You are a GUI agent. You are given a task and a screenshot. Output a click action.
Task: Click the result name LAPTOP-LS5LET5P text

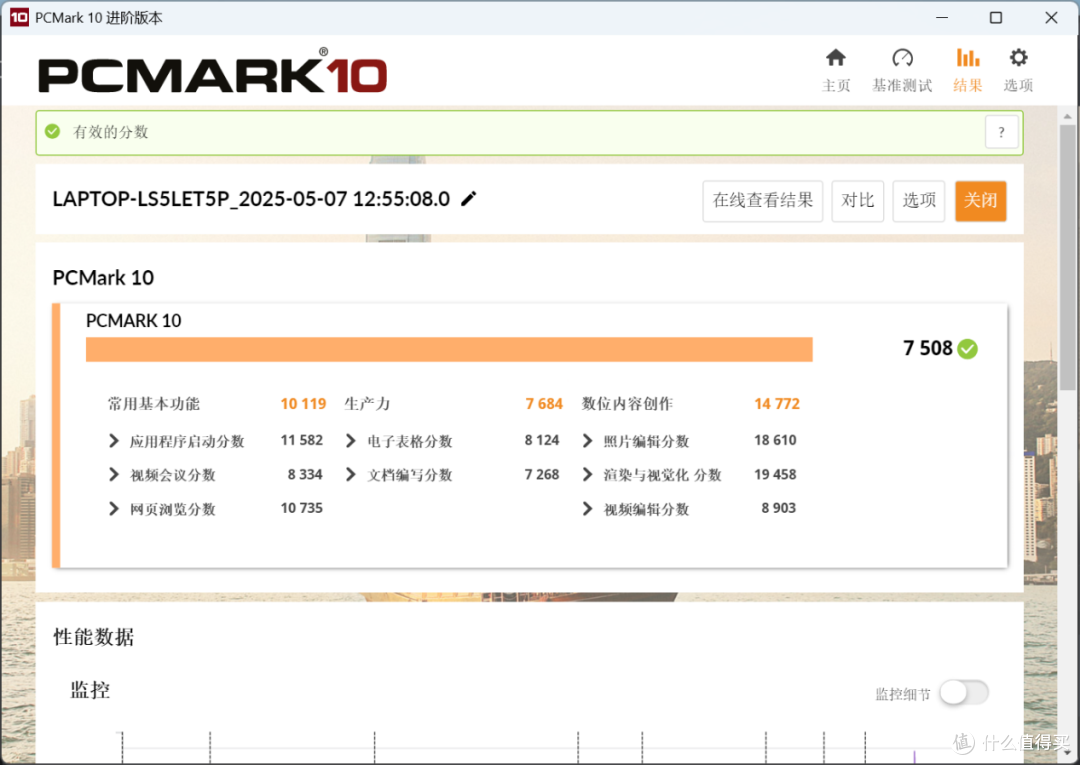point(251,199)
